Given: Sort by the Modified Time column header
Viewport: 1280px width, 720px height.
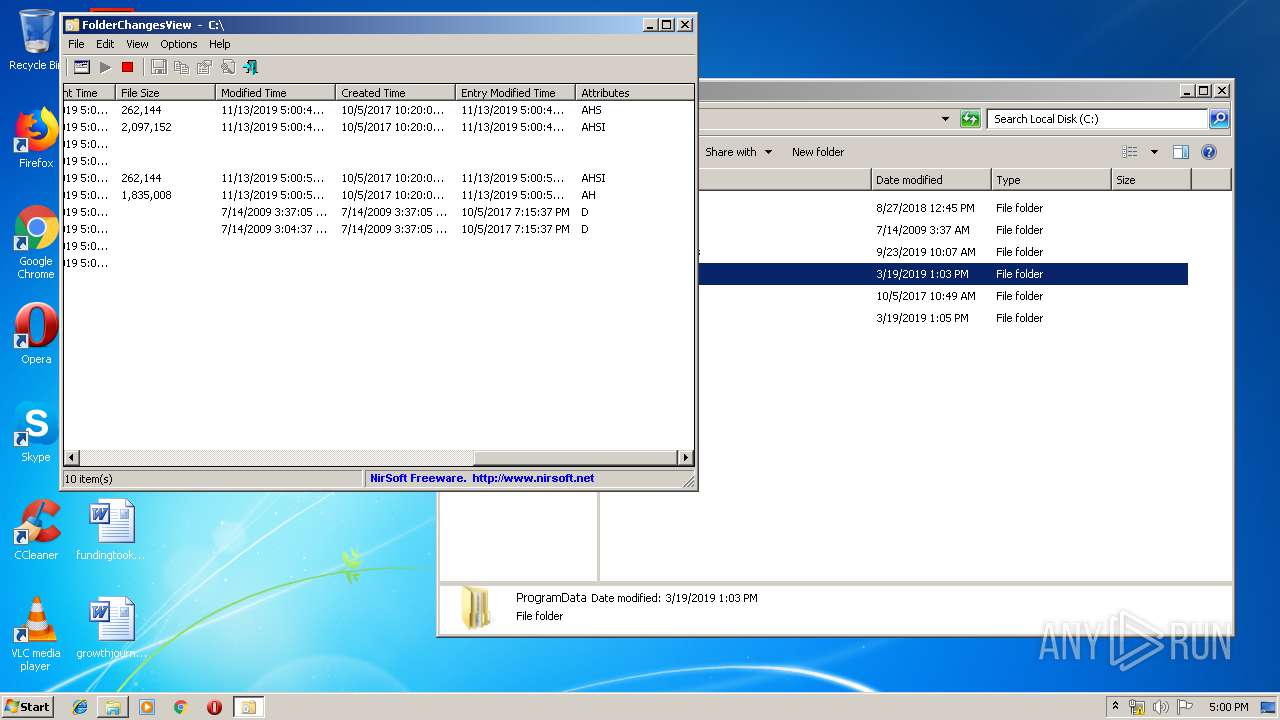Looking at the screenshot, I should tap(275, 93).
